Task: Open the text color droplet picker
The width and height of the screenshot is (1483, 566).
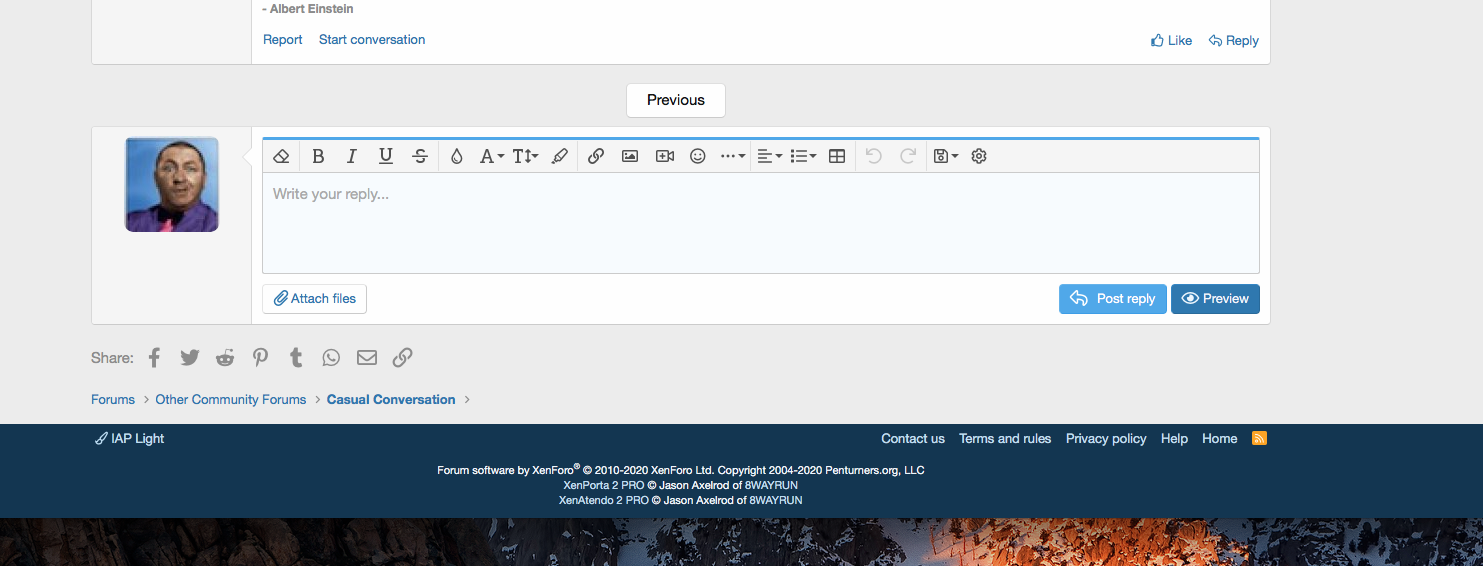Action: pos(456,156)
